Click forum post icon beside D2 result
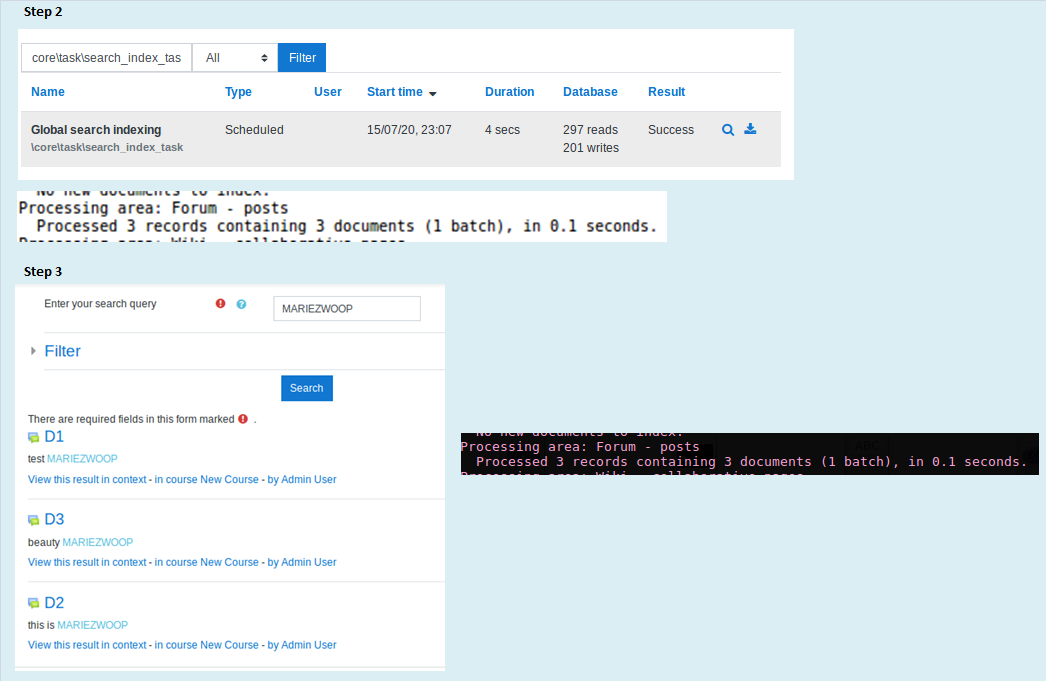Image resolution: width=1046 pixels, height=681 pixels. (33, 603)
